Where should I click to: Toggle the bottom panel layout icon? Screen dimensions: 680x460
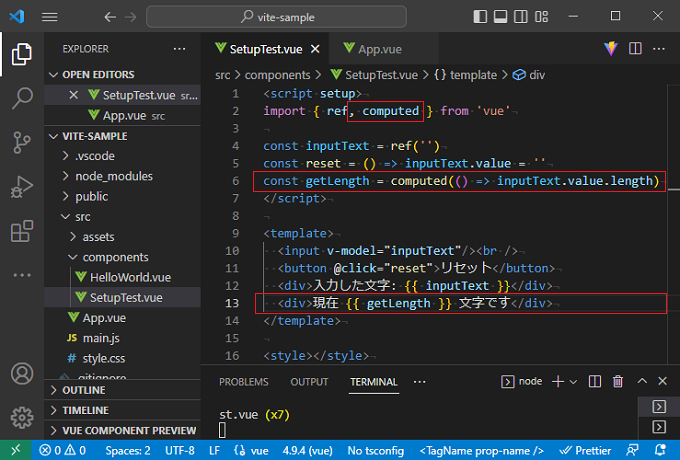click(500, 16)
